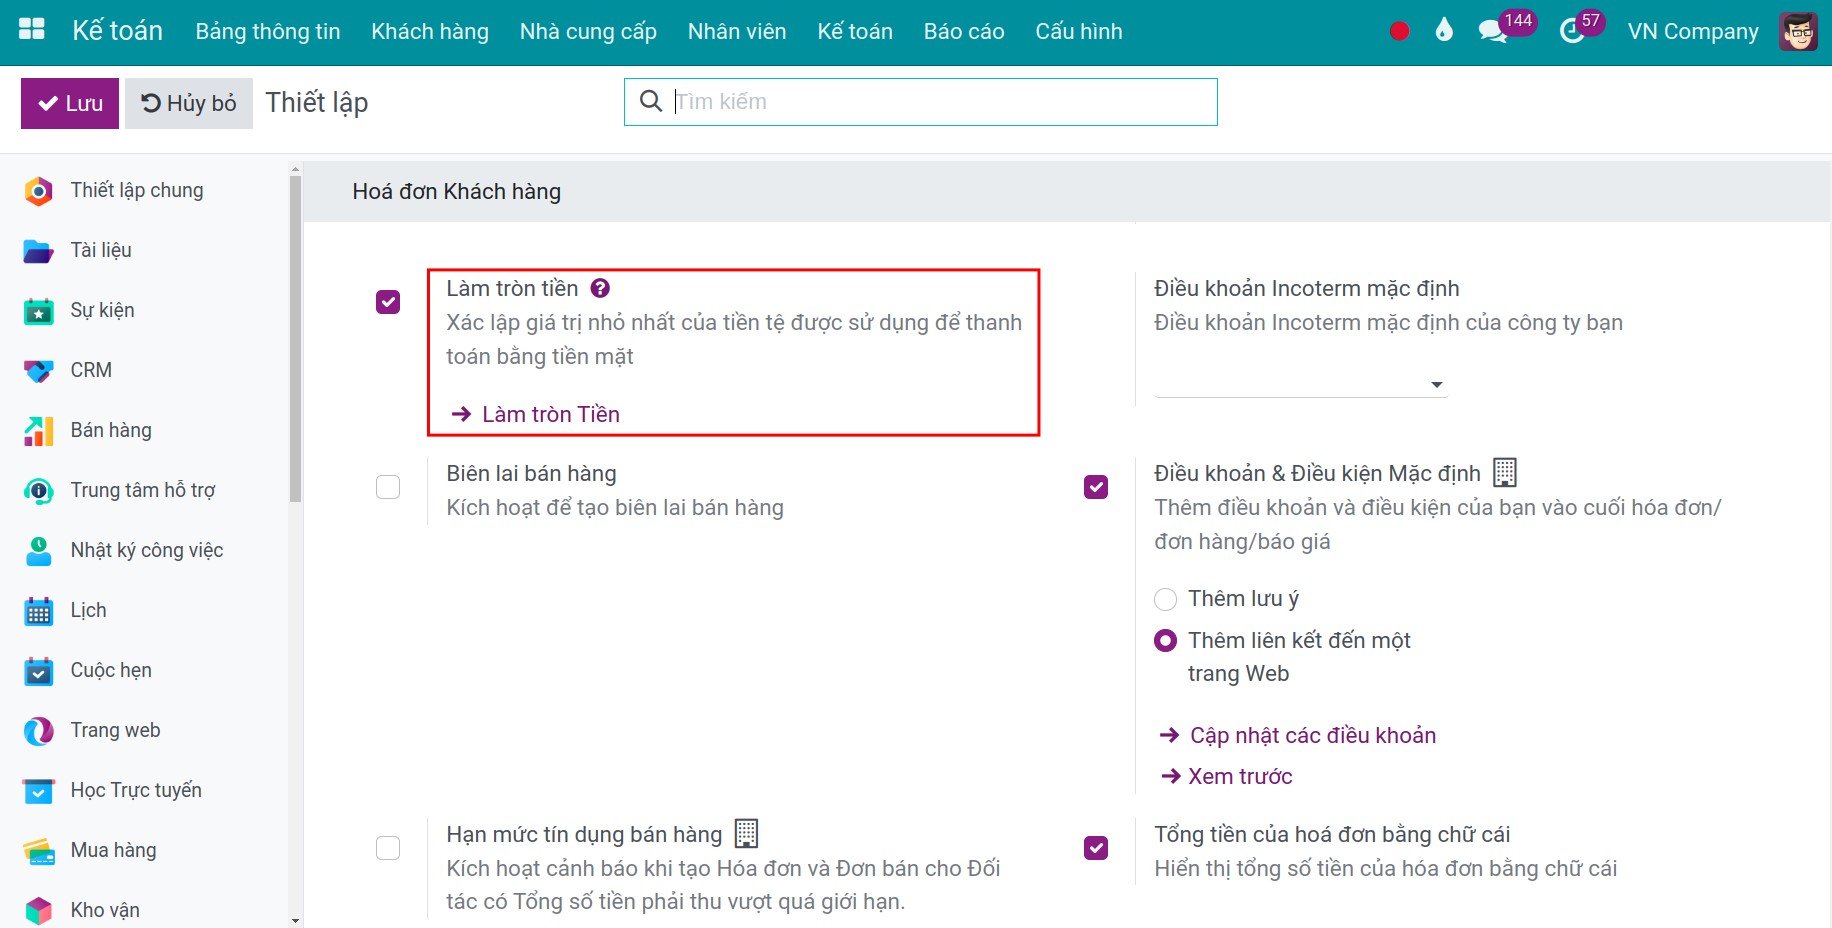Click the Tài liệu folder icon
The image size is (1832, 928).
click(x=38, y=251)
